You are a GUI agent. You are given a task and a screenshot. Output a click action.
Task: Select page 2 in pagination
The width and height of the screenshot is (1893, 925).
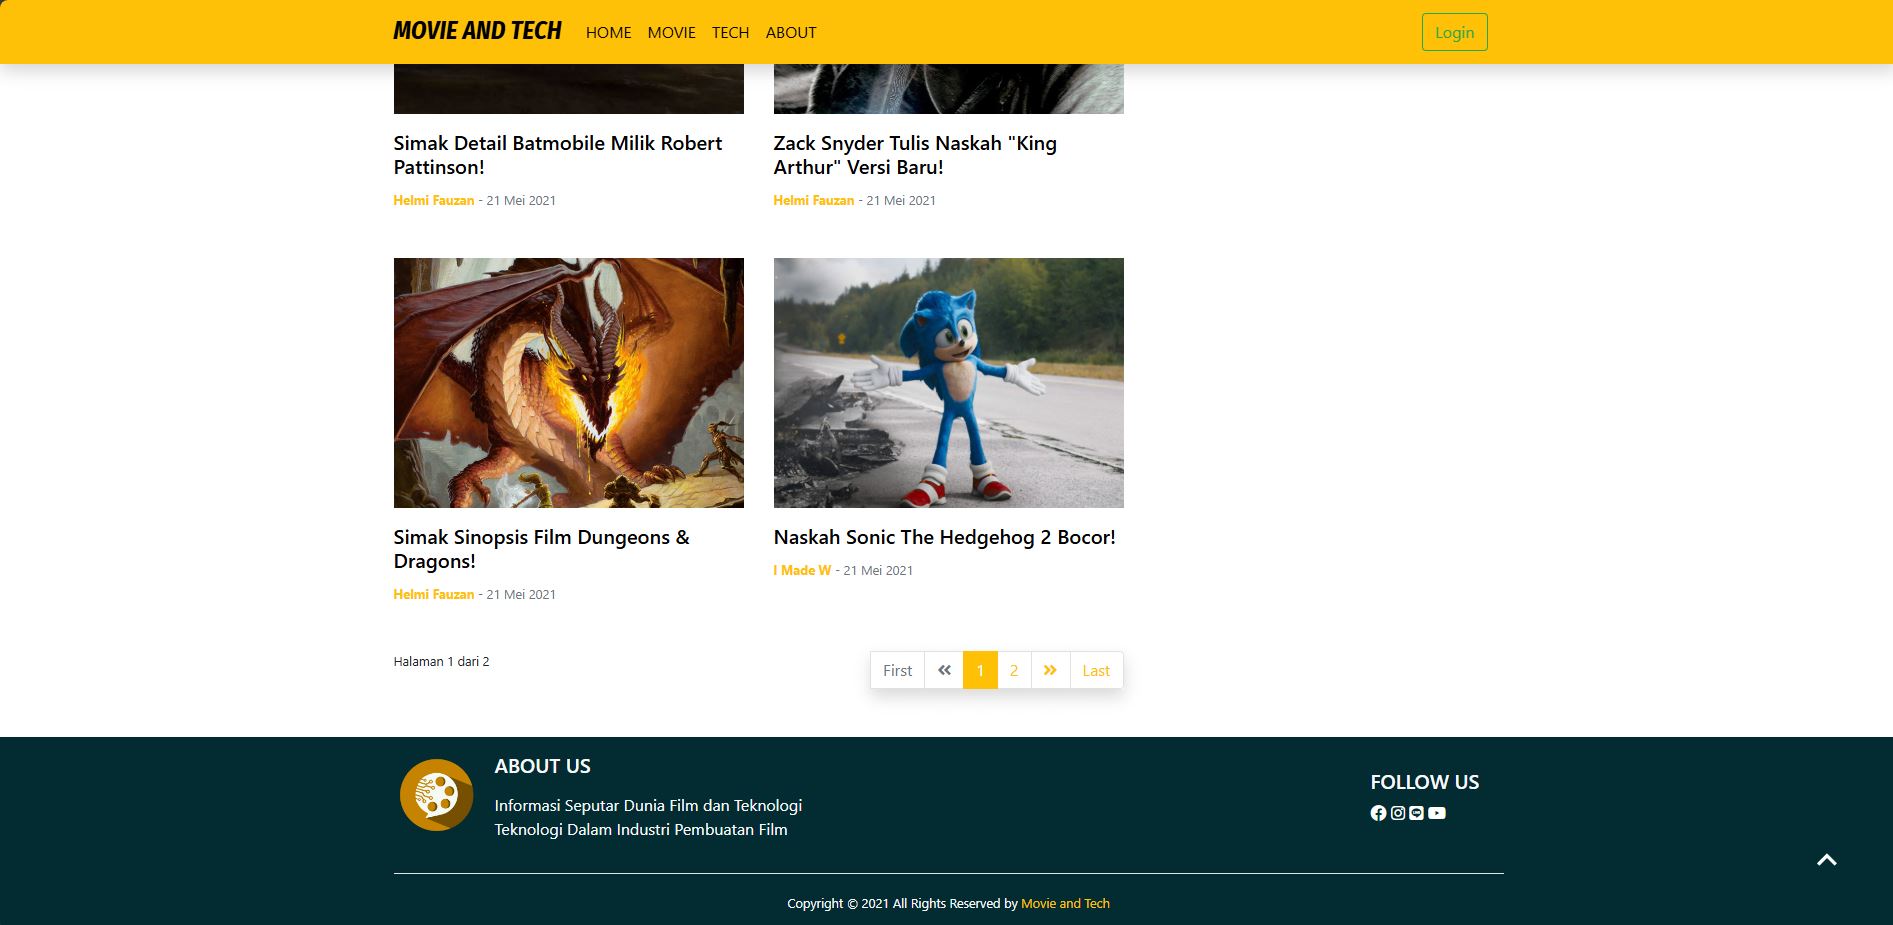pos(1014,670)
